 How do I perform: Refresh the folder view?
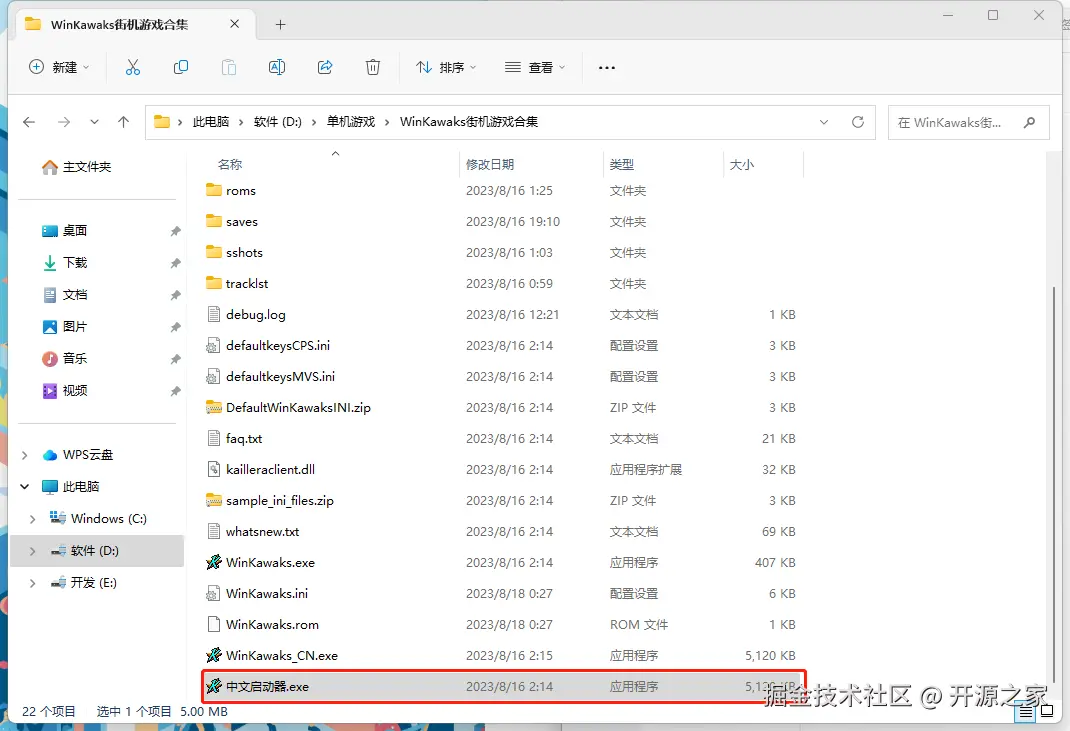point(858,121)
